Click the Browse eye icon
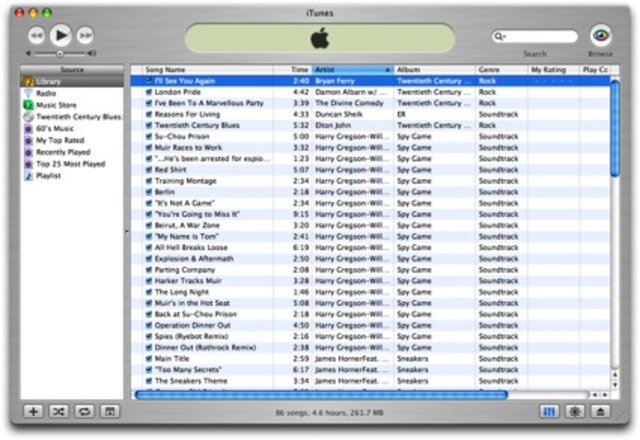640x440 pixels. 601,36
